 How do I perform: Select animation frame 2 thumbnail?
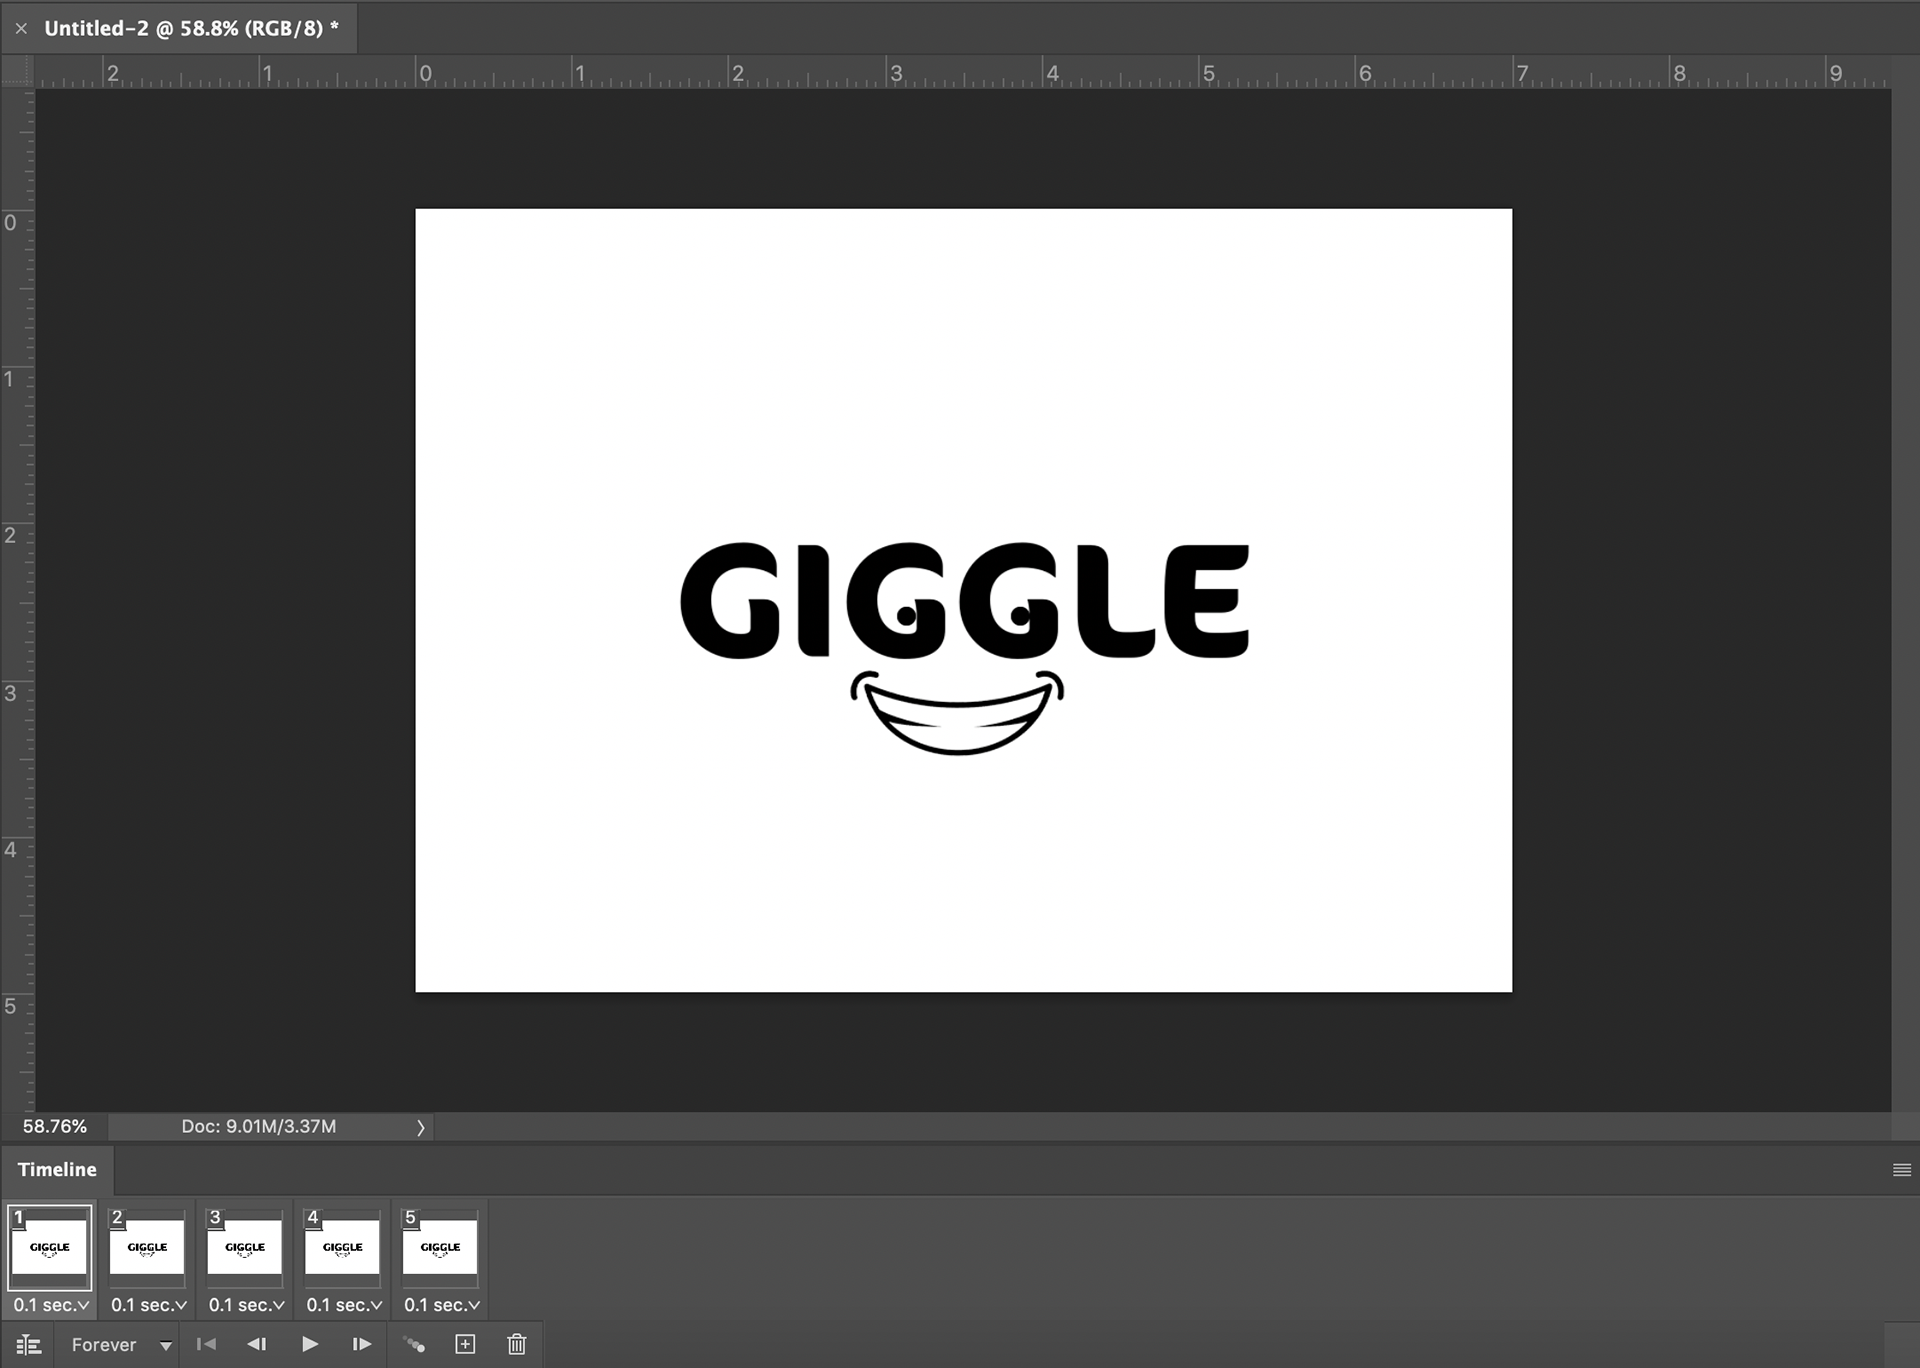coord(147,1247)
